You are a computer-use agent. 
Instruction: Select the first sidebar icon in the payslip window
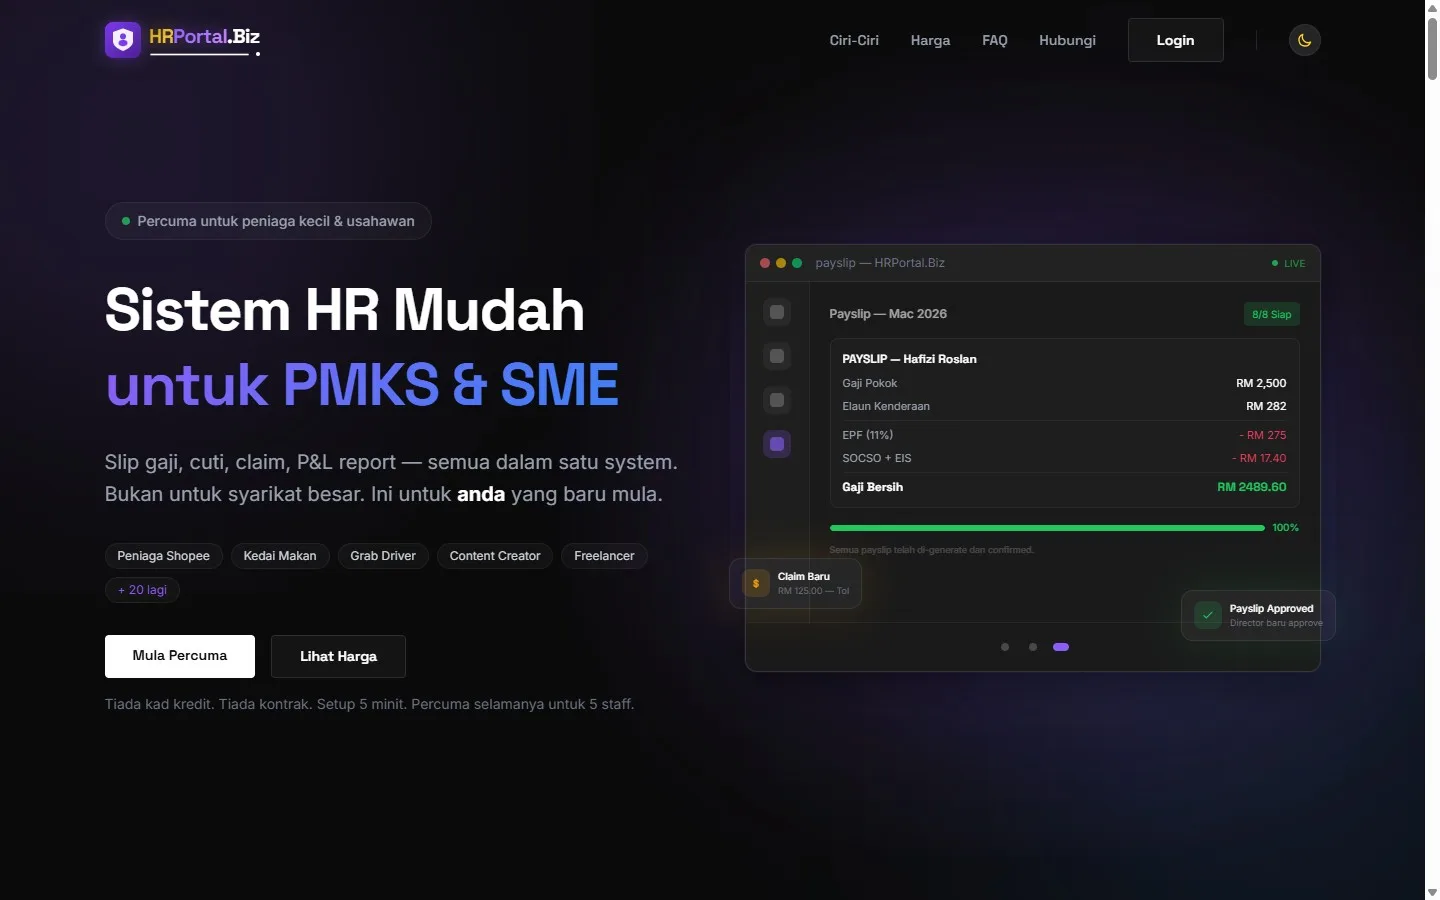[x=777, y=312]
